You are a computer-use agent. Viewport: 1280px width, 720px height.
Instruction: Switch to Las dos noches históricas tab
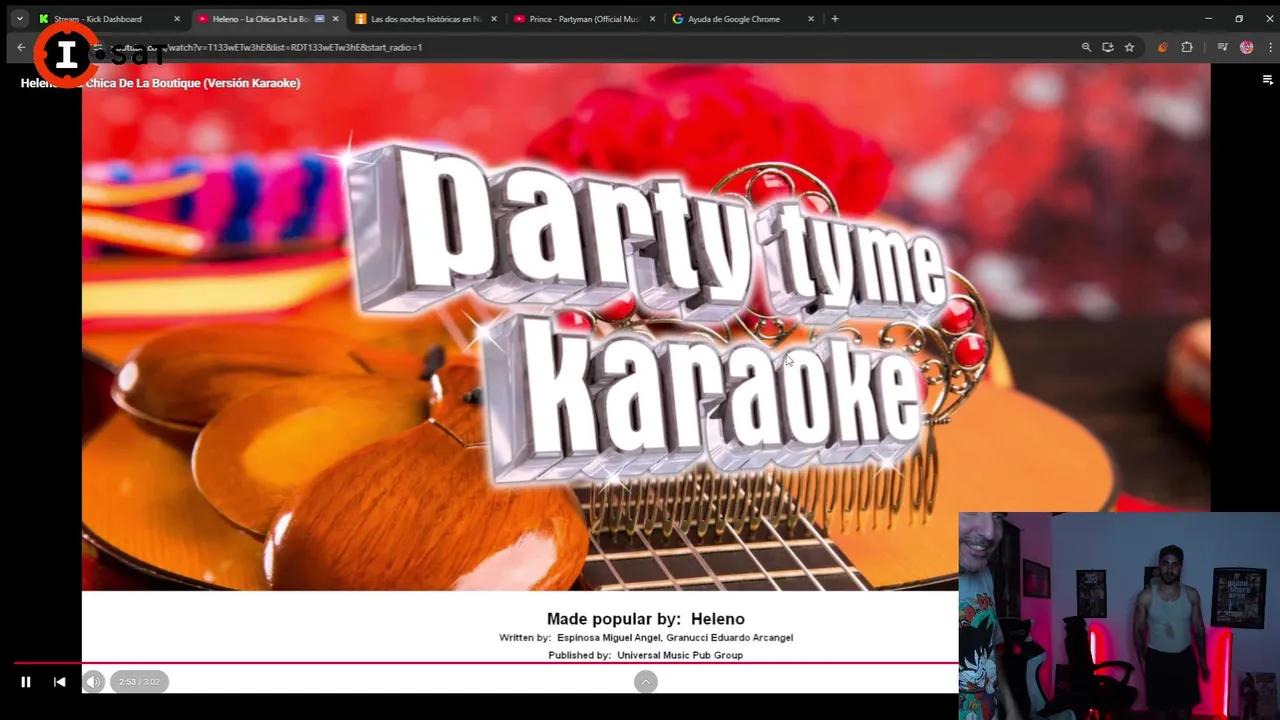pyautogui.click(x=425, y=19)
